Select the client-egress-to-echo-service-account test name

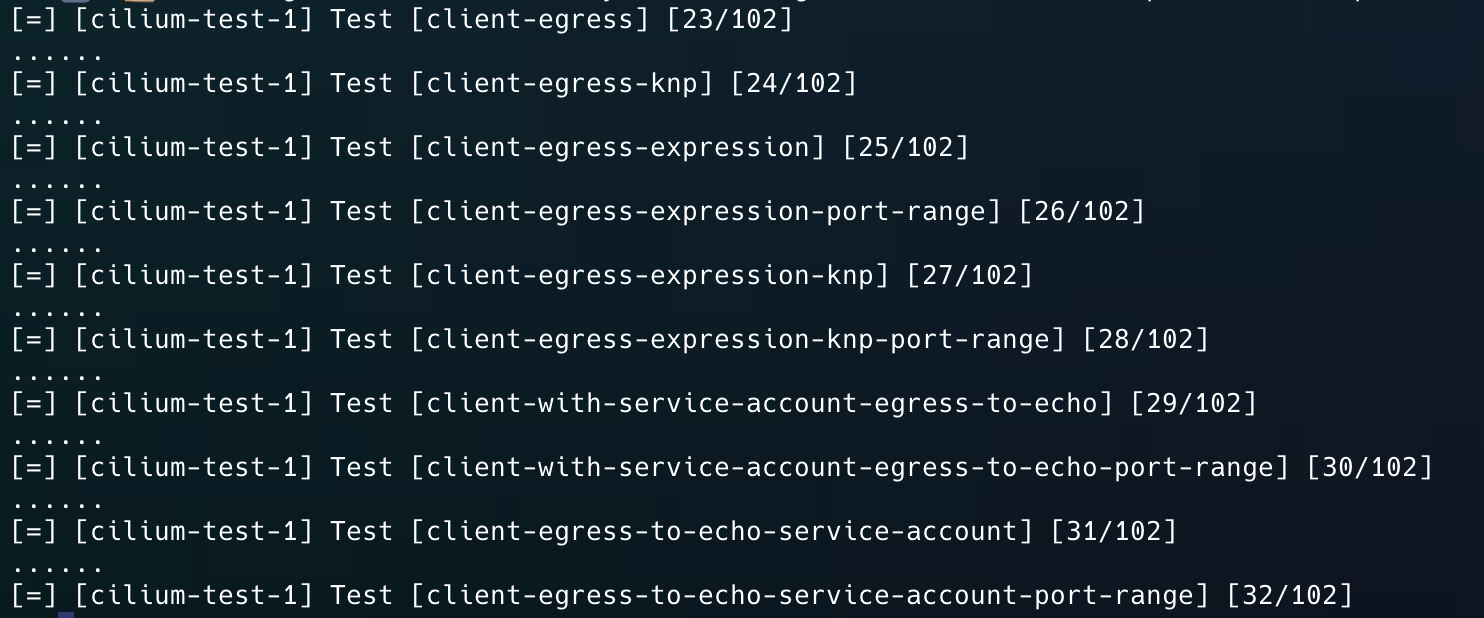pyautogui.click(x=722, y=531)
